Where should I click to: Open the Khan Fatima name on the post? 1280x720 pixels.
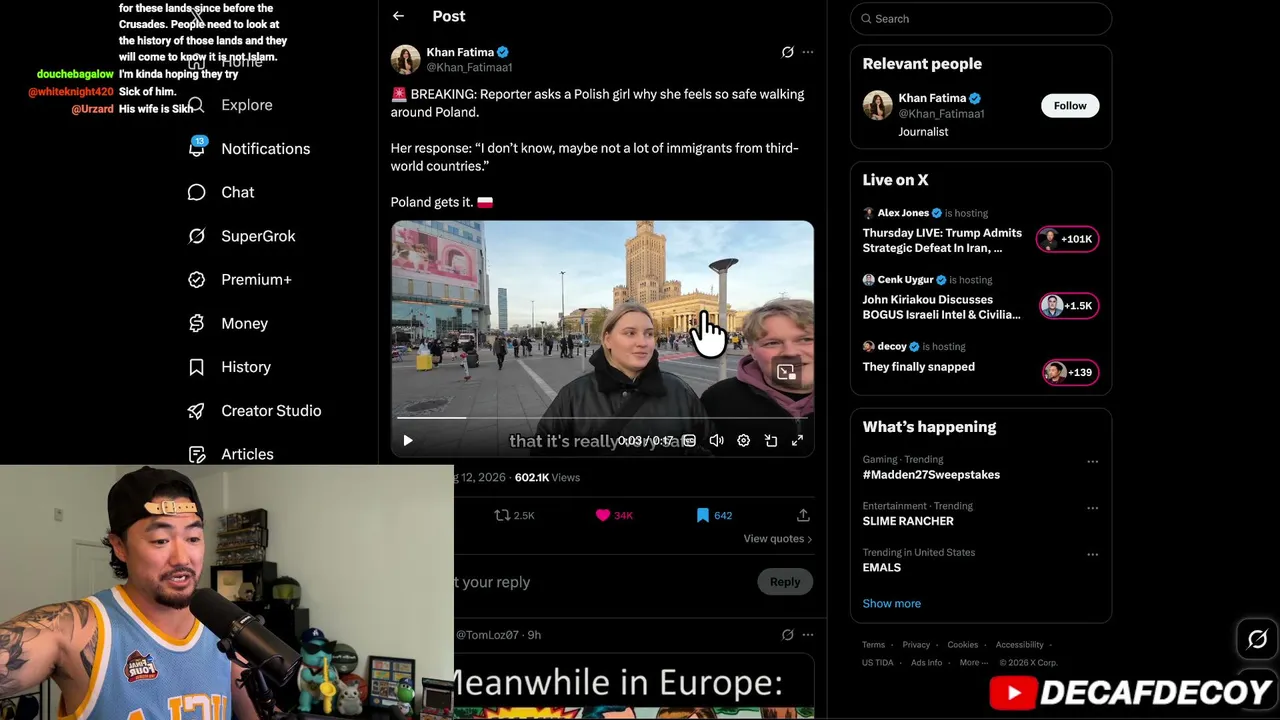[x=460, y=52]
